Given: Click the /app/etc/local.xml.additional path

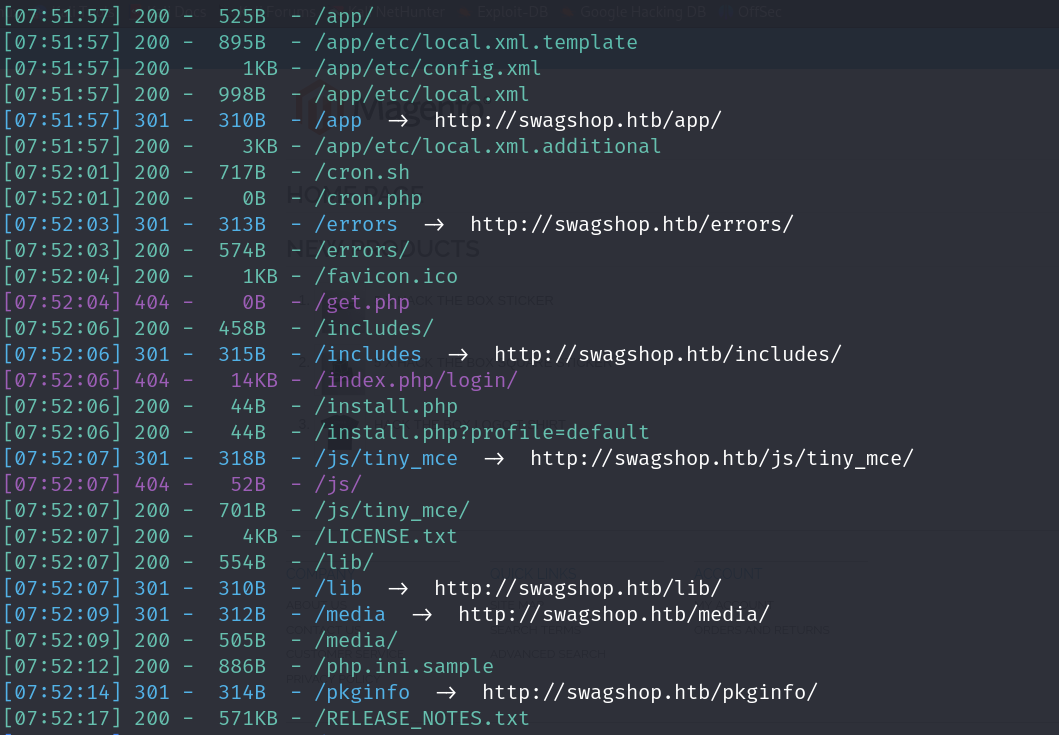Looking at the screenshot, I should pyautogui.click(x=487, y=146).
